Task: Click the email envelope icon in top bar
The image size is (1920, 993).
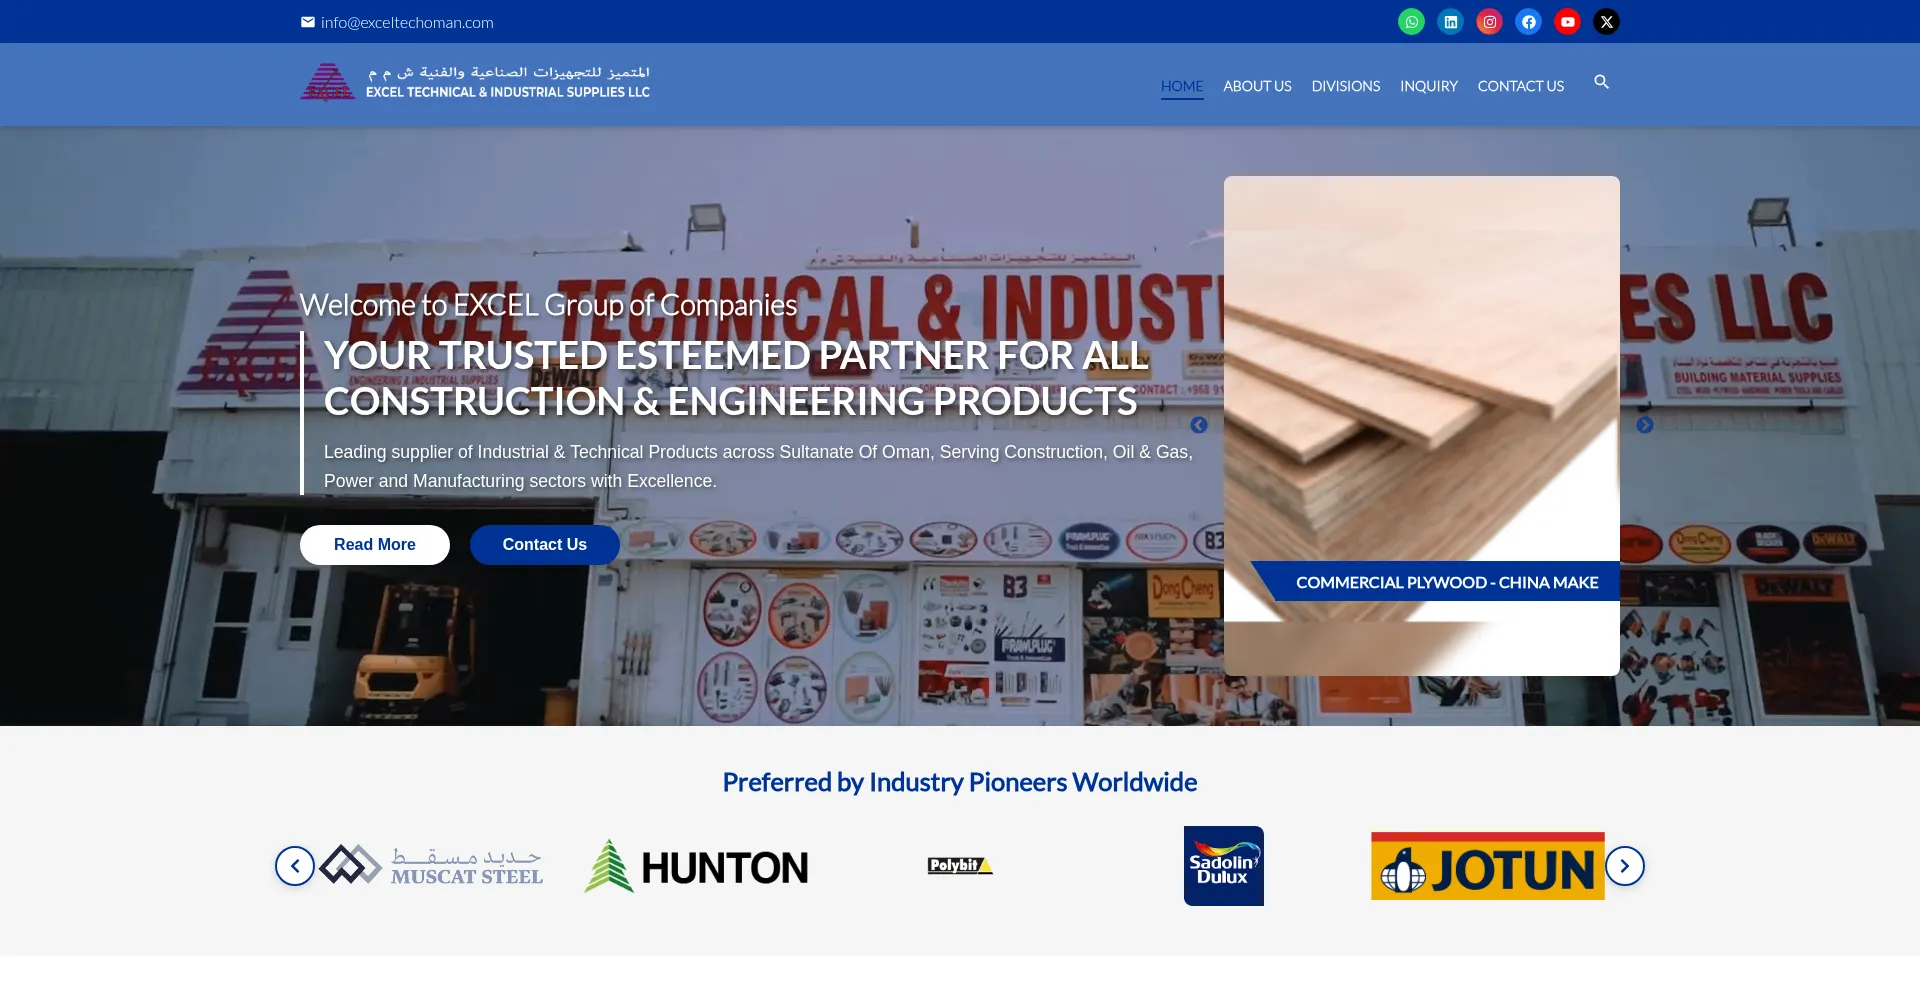Action: pyautogui.click(x=308, y=22)
